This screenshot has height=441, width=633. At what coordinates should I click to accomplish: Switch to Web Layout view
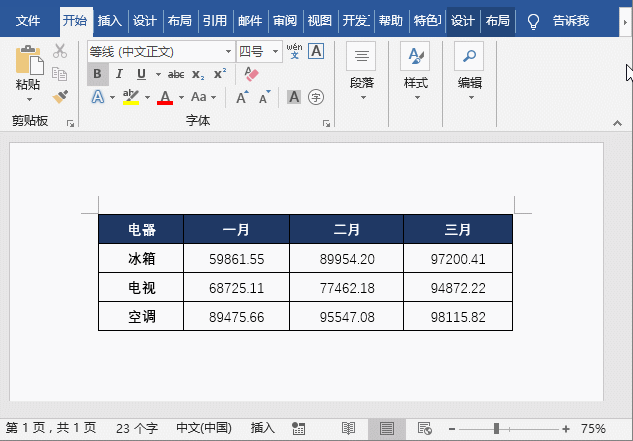click(425, 428)
